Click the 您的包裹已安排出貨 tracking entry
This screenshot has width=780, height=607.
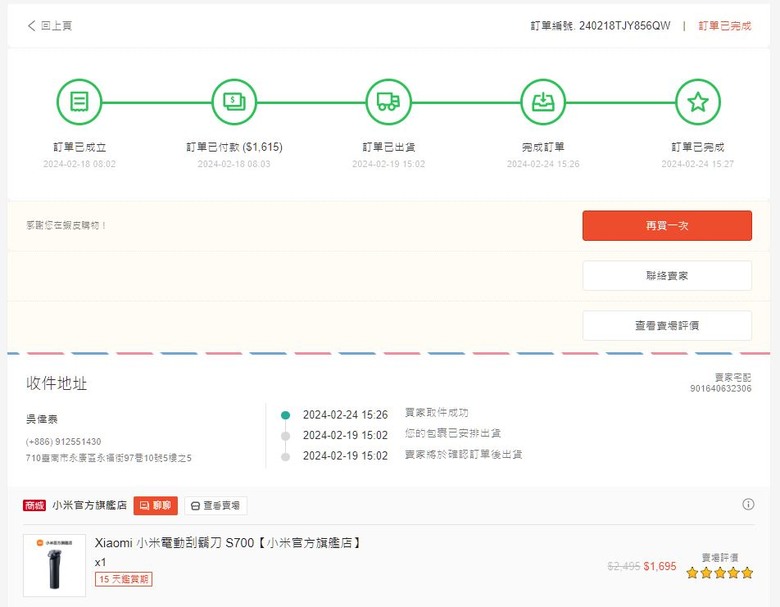coord(453,433)
